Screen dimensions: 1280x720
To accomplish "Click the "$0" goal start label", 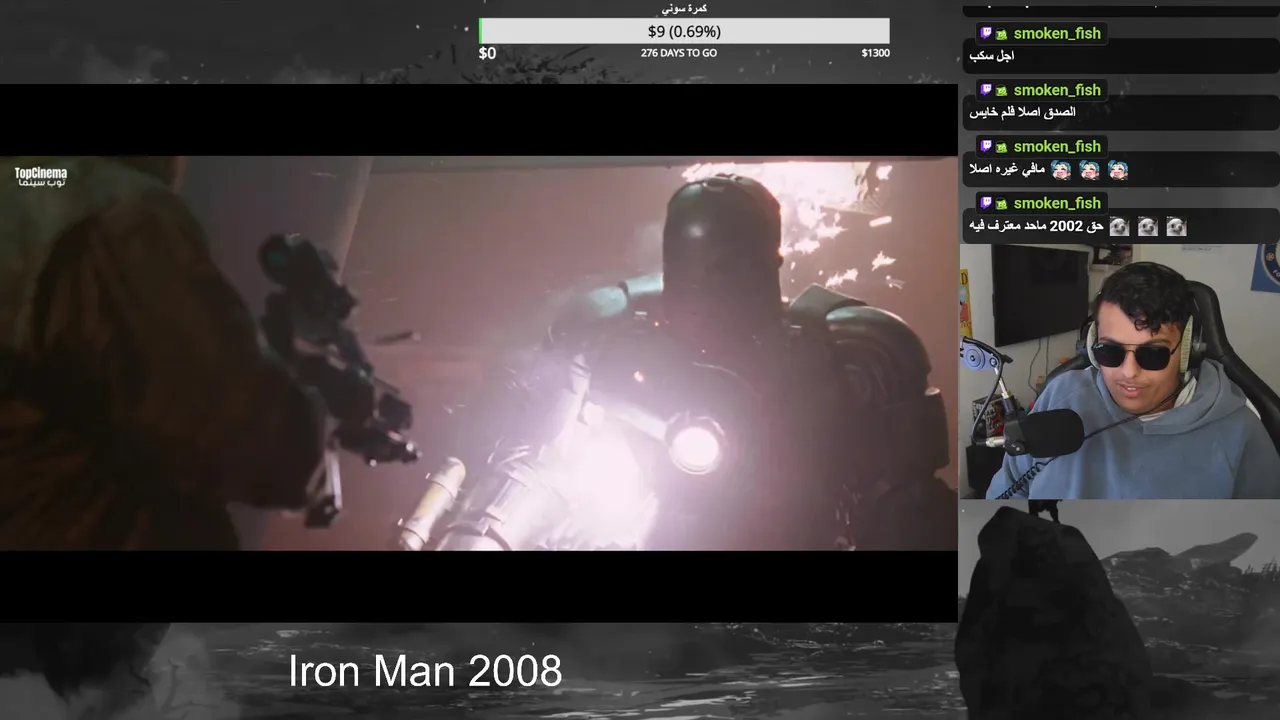I will (487, 53).
